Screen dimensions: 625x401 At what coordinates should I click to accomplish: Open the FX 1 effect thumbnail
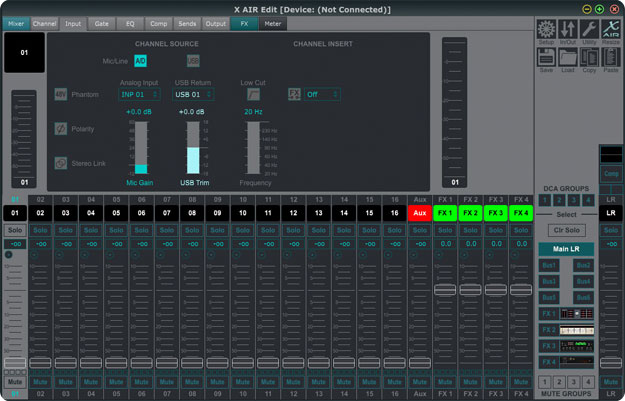click(x=577, y=314)
